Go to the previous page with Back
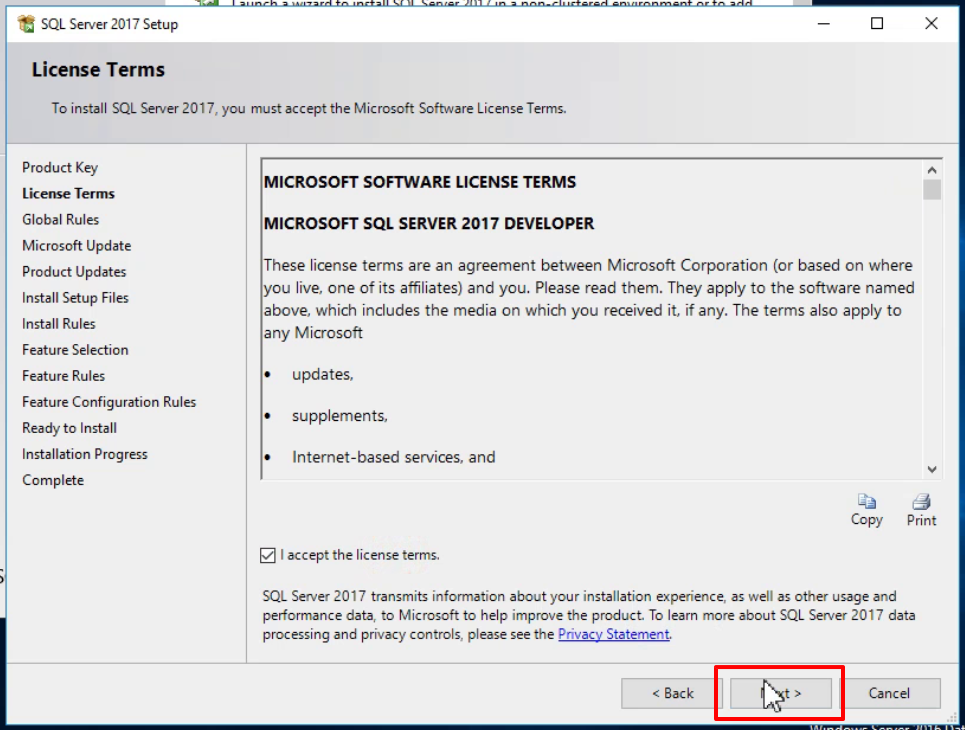The image size is (965, 730). pyautogui.click(x=672, y=693)
